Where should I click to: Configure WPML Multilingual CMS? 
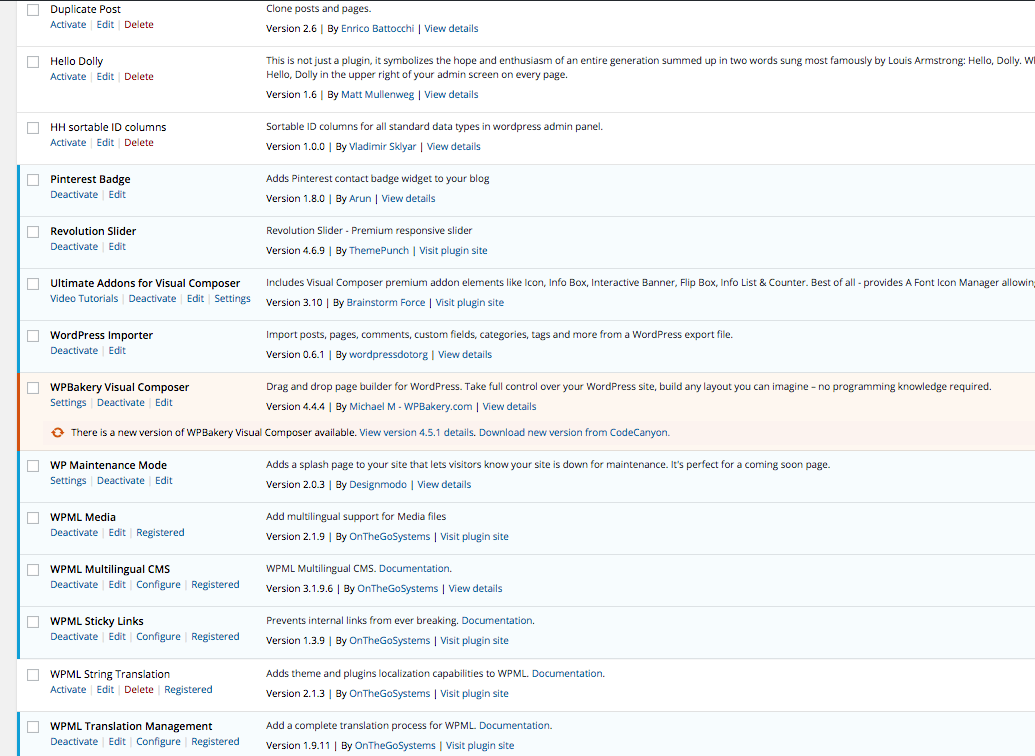(158, 585)
